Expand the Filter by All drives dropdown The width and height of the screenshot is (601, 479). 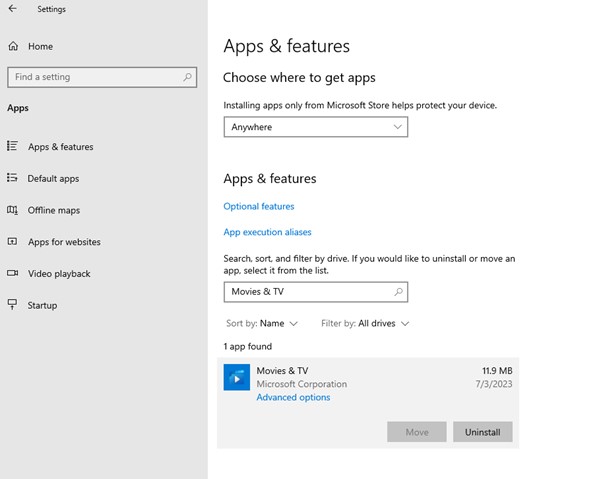click(x=365, y=324)
